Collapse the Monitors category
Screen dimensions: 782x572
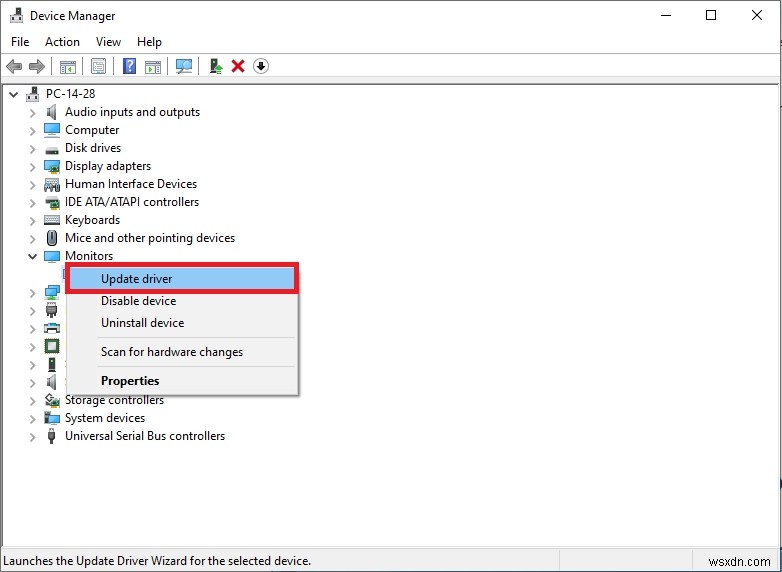(32, 256)
